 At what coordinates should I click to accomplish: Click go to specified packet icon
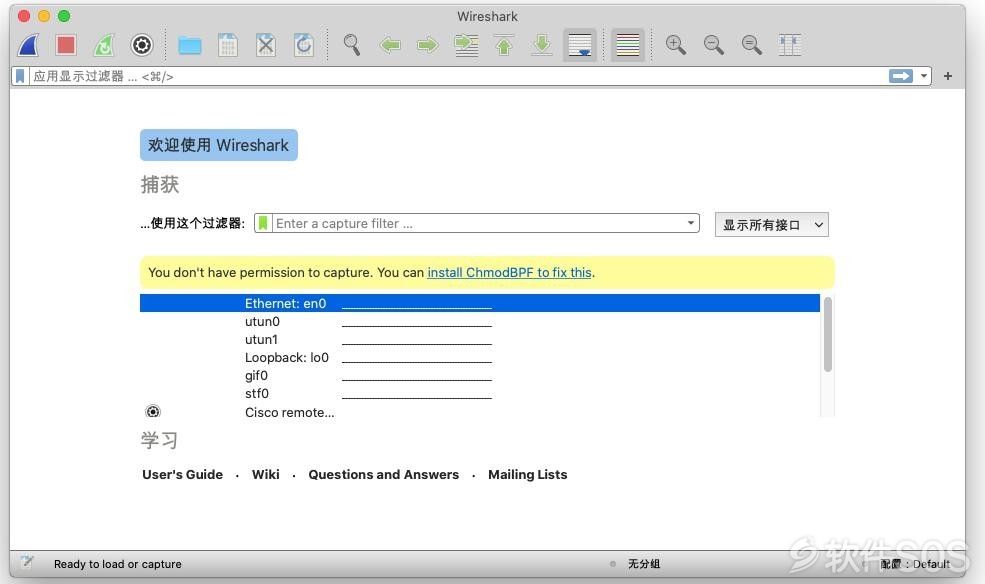pos(466,45)
